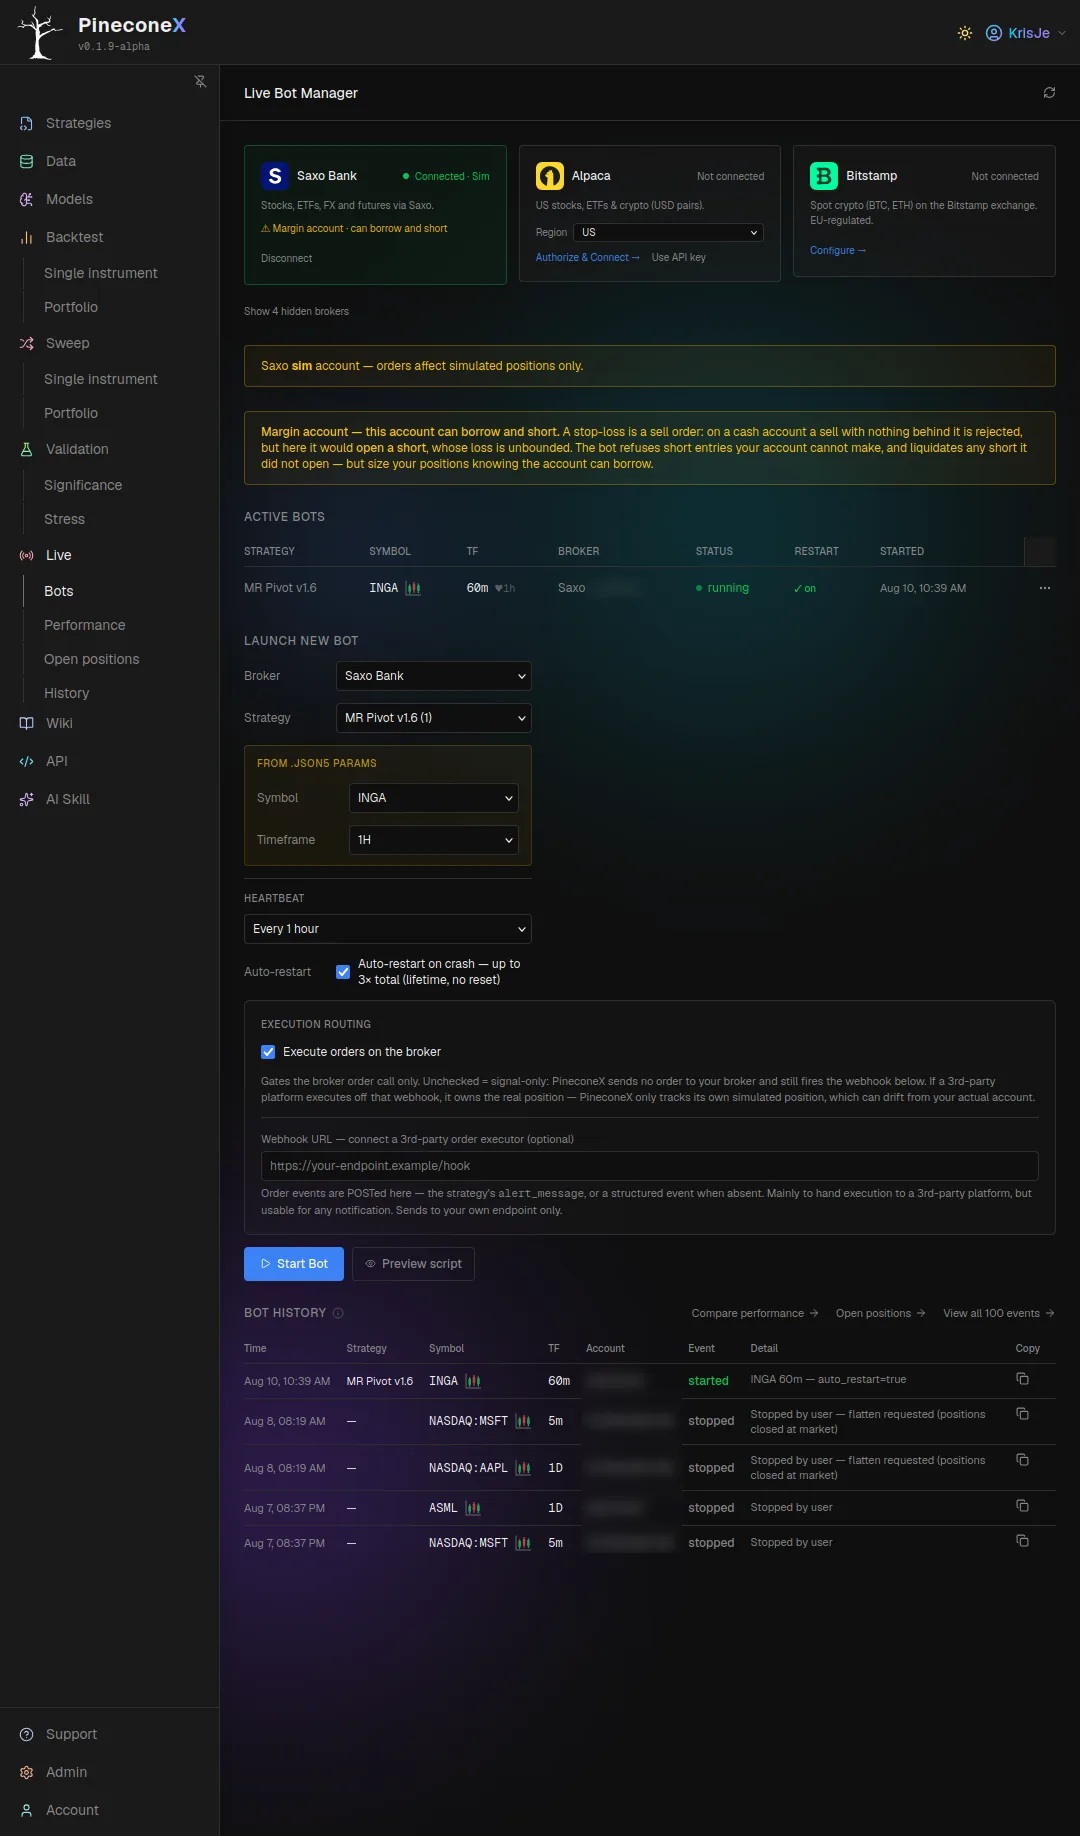This screenshot has width=1080, height=1836.
Task: Click the API code icon
Action: [27, 761]
